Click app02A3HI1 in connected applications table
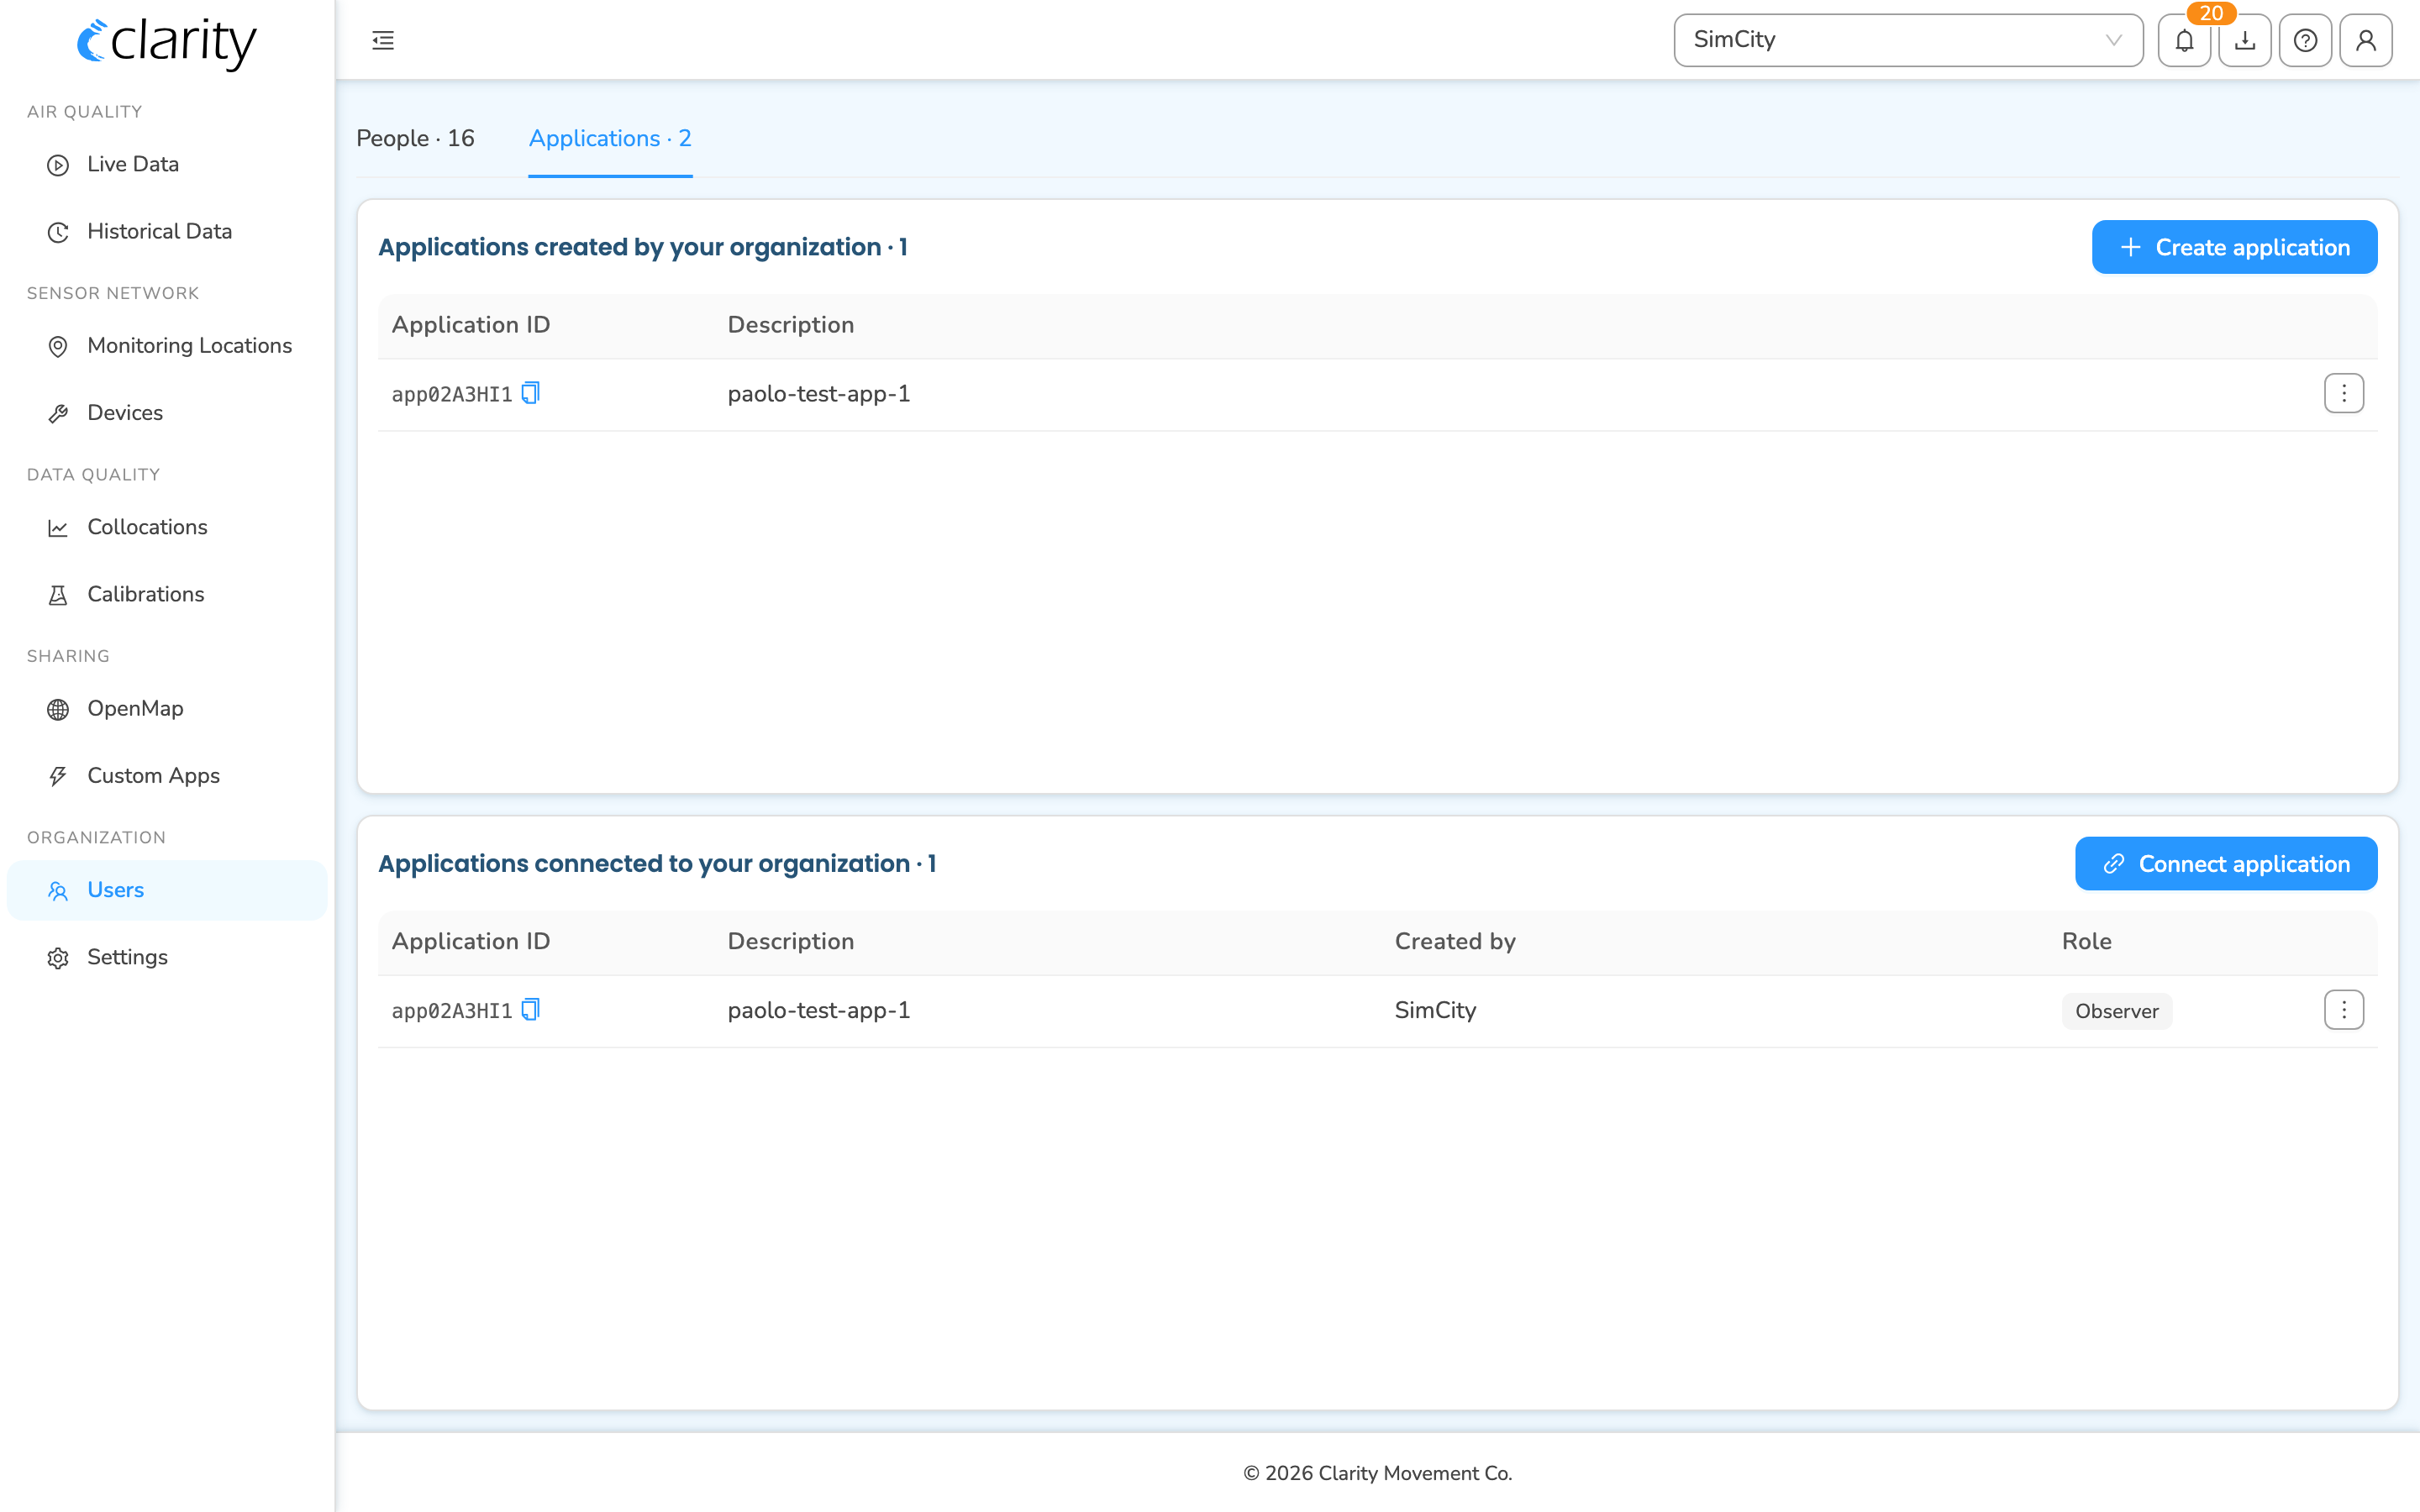This screenshot has width=2420, height=1512. (x=452, y=1011)
